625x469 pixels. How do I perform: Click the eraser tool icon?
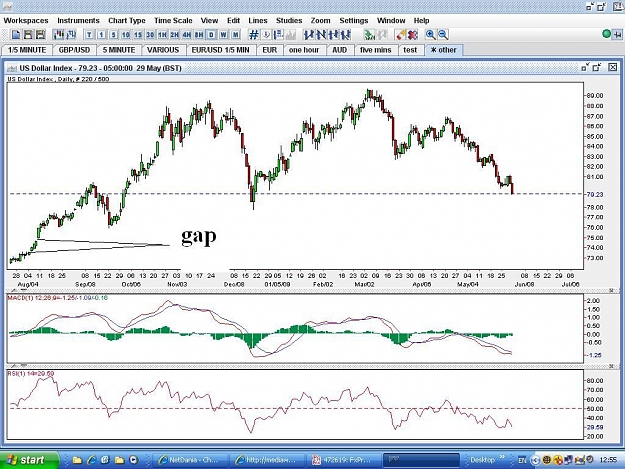click(400, 35)
